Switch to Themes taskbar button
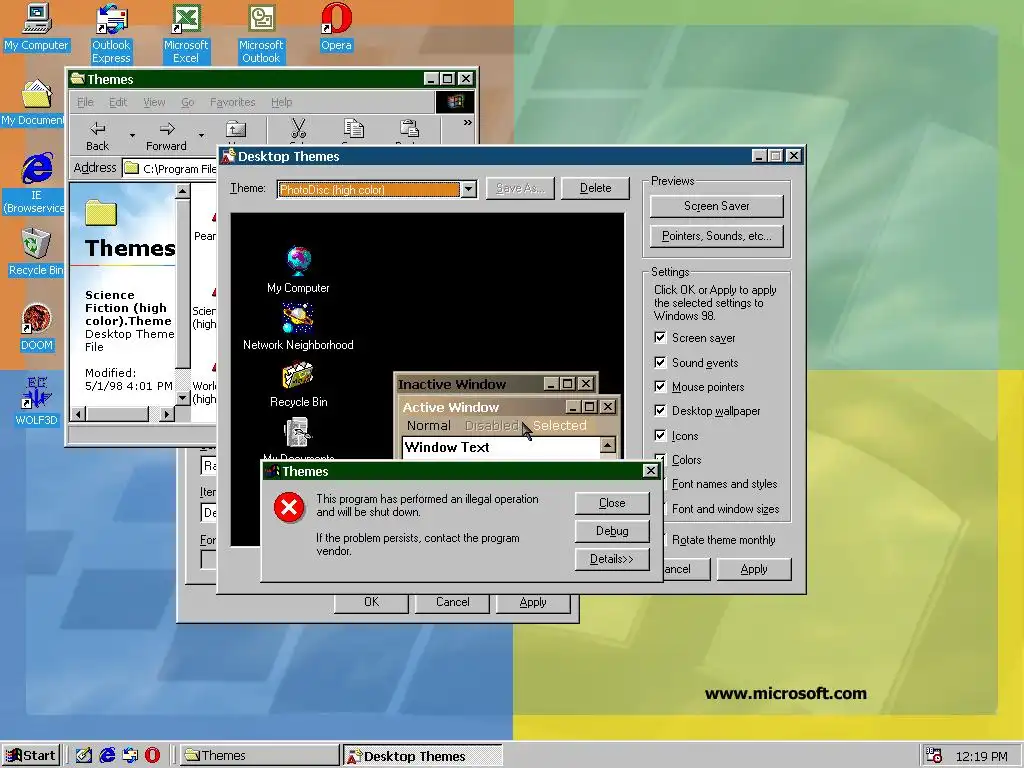This screenshot has width=1024, height=768. [259, 756]
